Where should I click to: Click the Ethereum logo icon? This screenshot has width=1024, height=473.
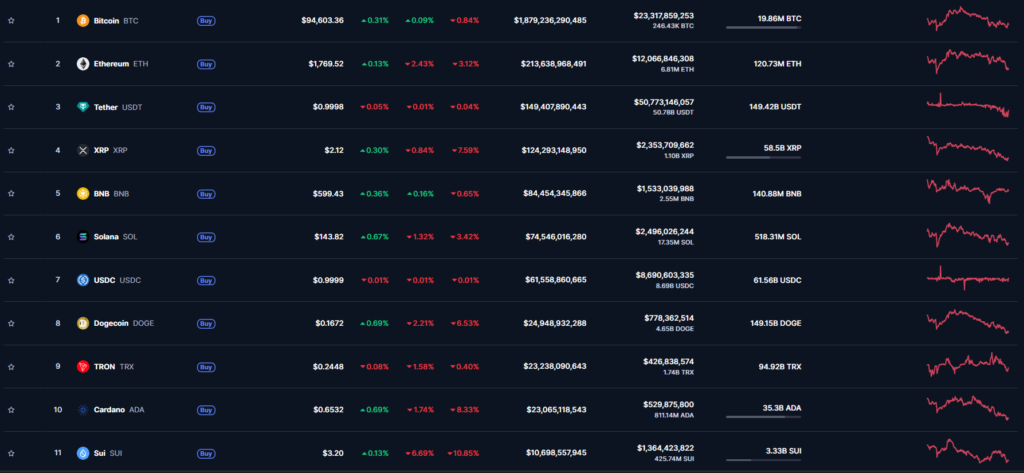[83, 64]
